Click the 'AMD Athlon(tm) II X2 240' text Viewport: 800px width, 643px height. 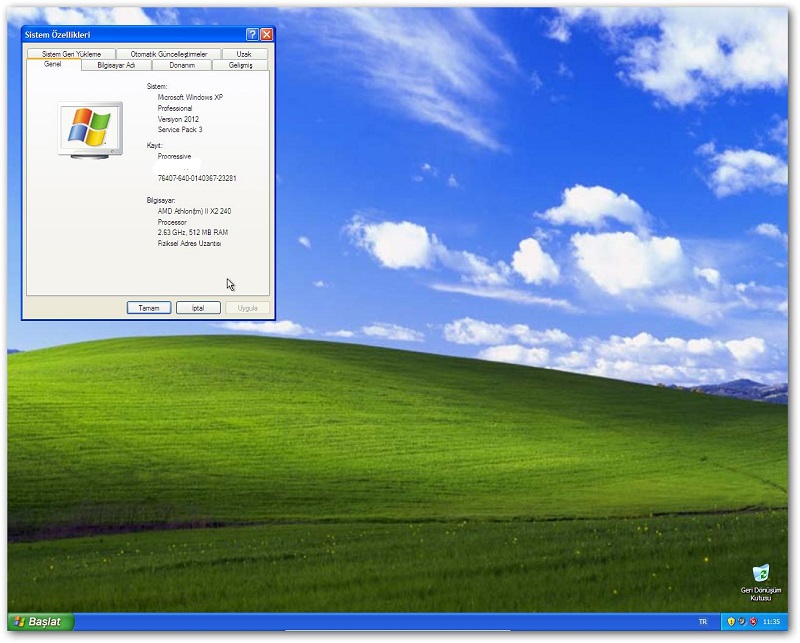(x=194, y=211)
